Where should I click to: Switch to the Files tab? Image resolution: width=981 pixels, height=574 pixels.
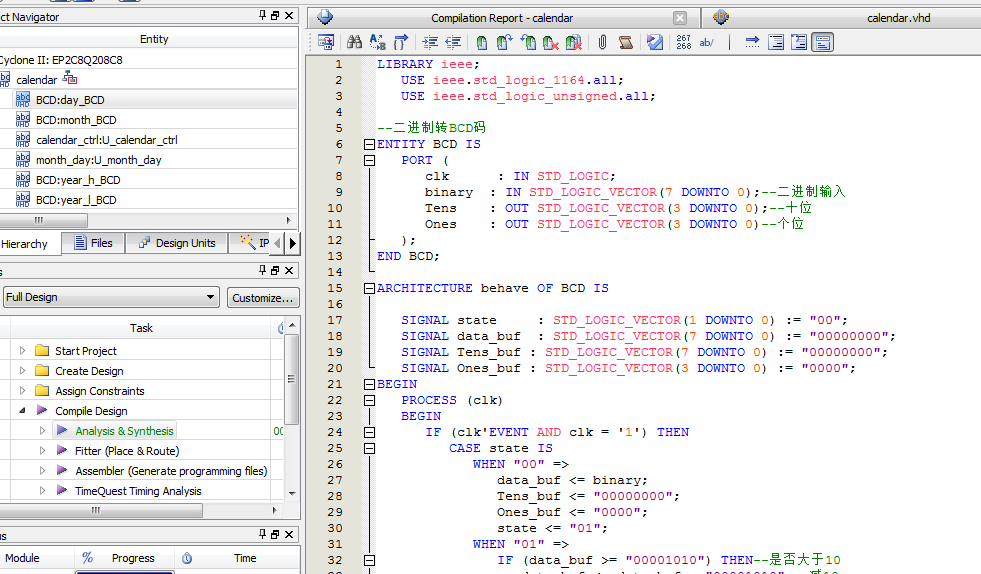(92, 243)
